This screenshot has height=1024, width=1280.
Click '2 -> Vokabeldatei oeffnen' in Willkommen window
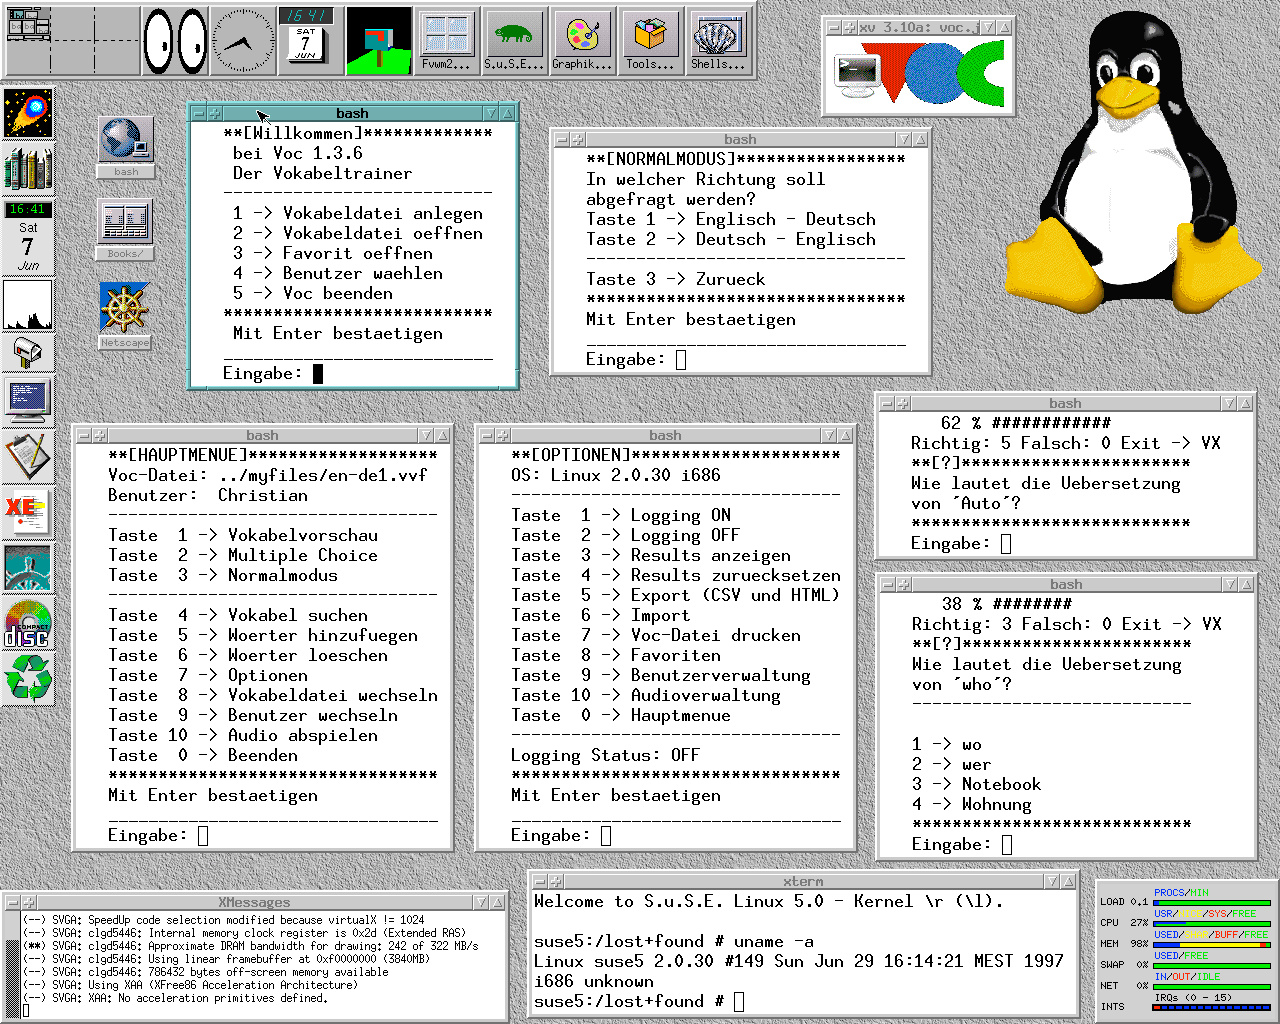click(x=357, y=233)
